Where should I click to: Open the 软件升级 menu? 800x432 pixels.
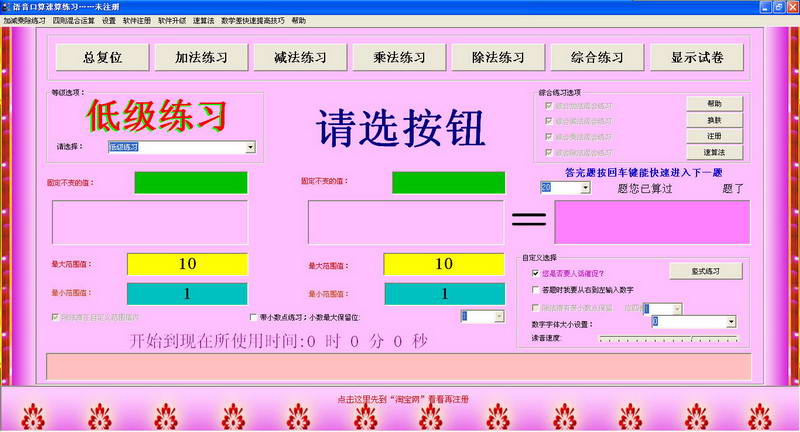(172, 20)
